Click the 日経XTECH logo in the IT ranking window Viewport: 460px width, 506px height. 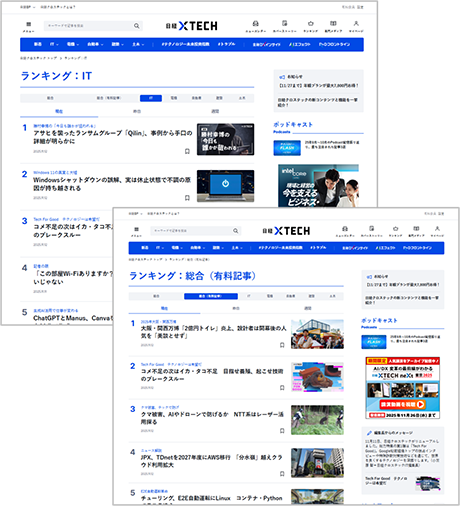[x=192, y=26]
